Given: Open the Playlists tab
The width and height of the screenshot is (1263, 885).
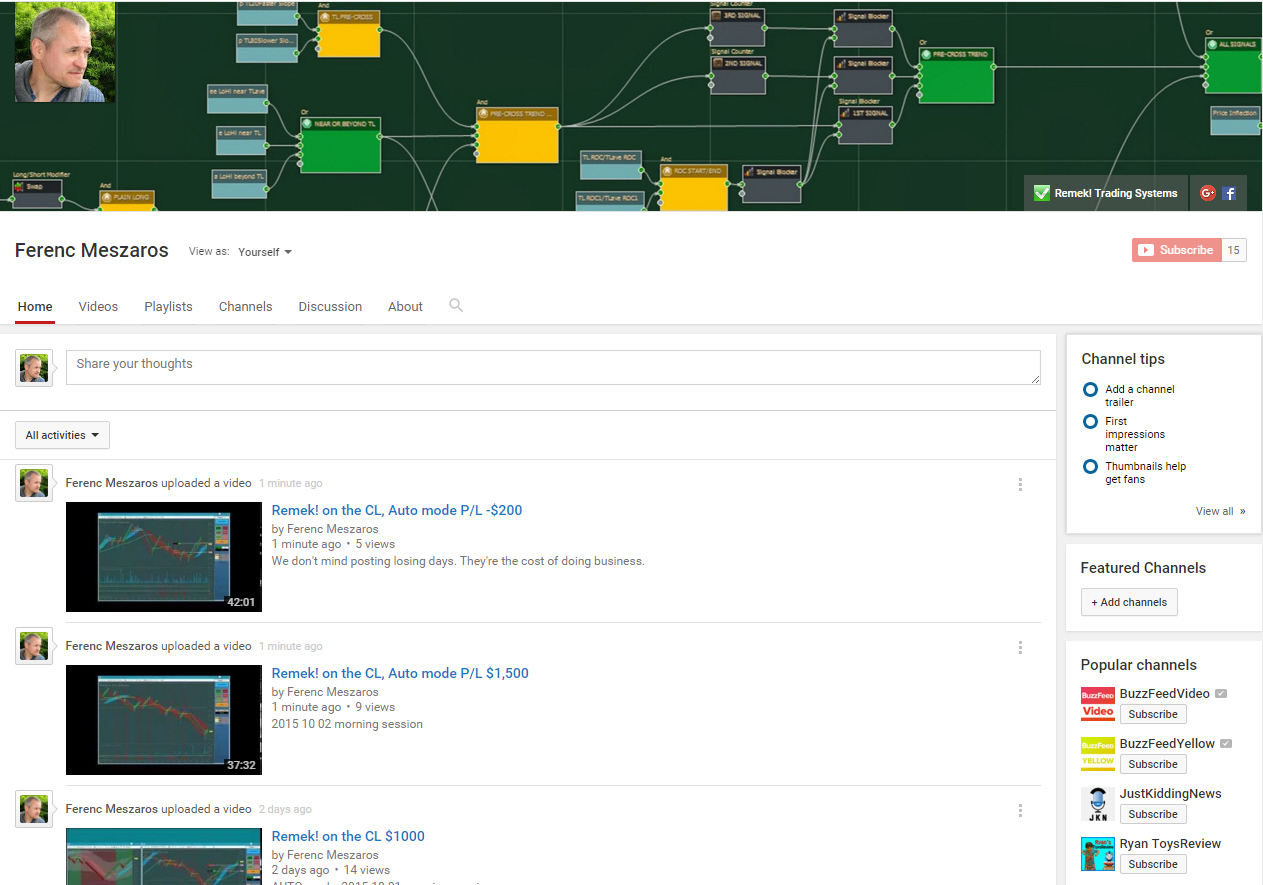Looking at the screenshot, I should click(x=168, y=307).
